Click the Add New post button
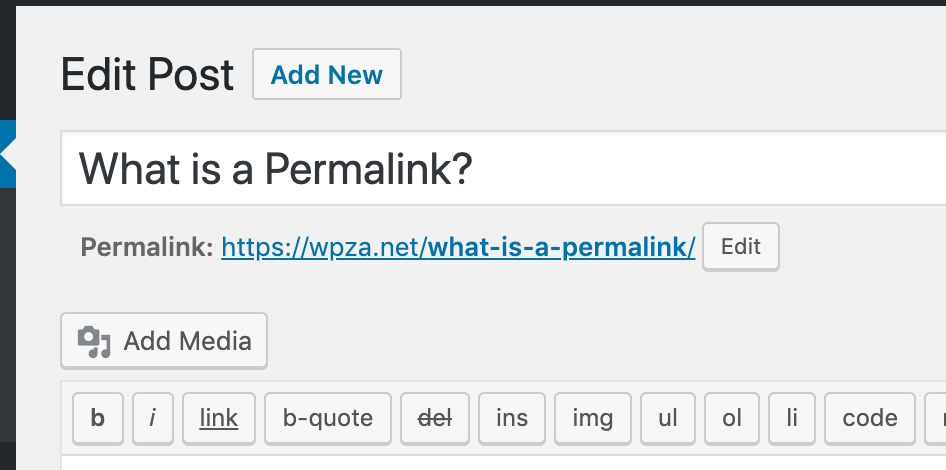Viewport: 946px width, 470px height. [x=327, y=75]
